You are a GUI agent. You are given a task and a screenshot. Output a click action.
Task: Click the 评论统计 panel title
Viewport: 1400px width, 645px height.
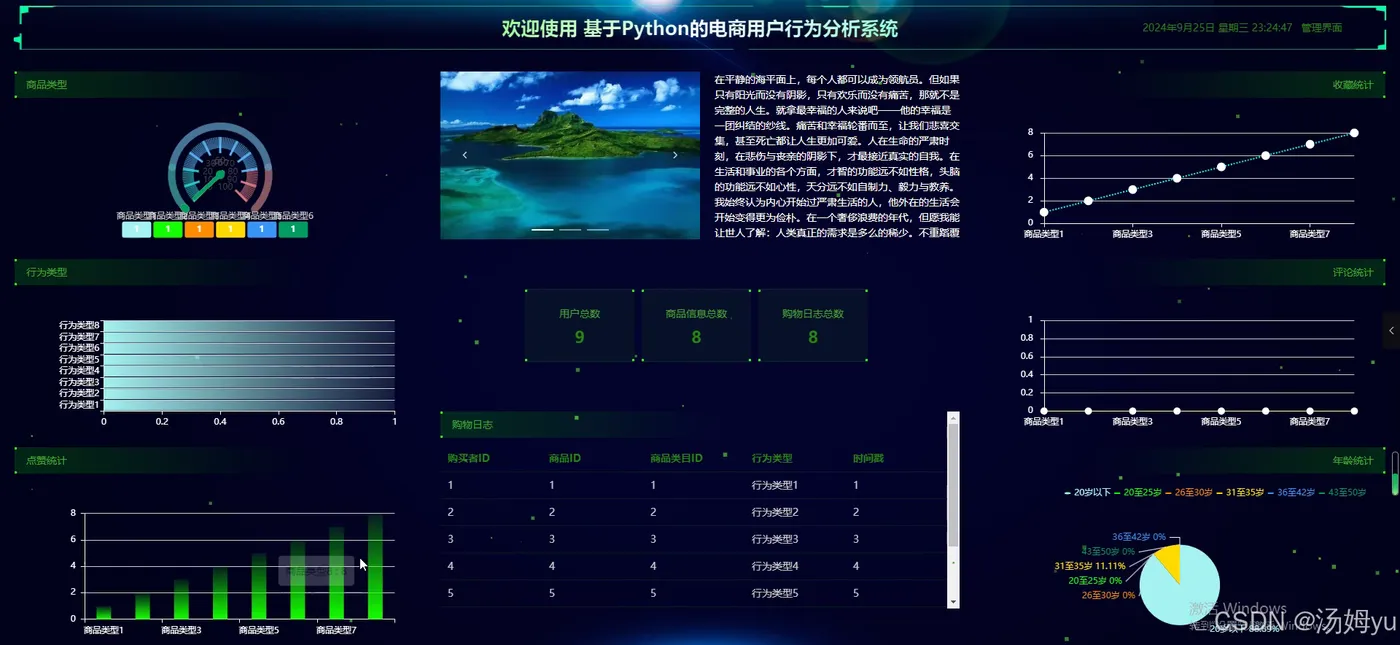tap(1353, 272)
